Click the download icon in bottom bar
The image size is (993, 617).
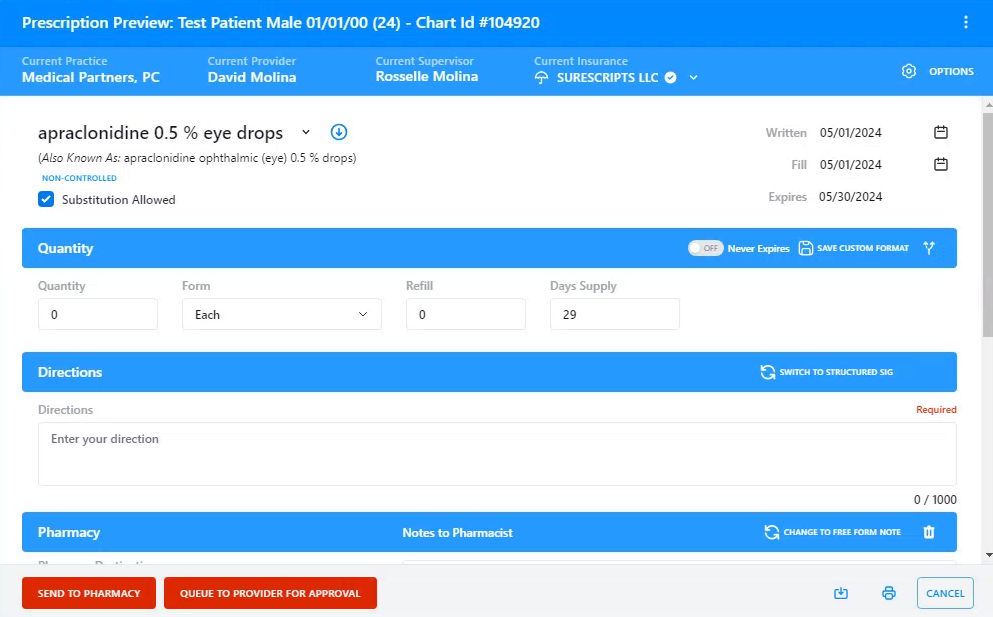(841, 593)
